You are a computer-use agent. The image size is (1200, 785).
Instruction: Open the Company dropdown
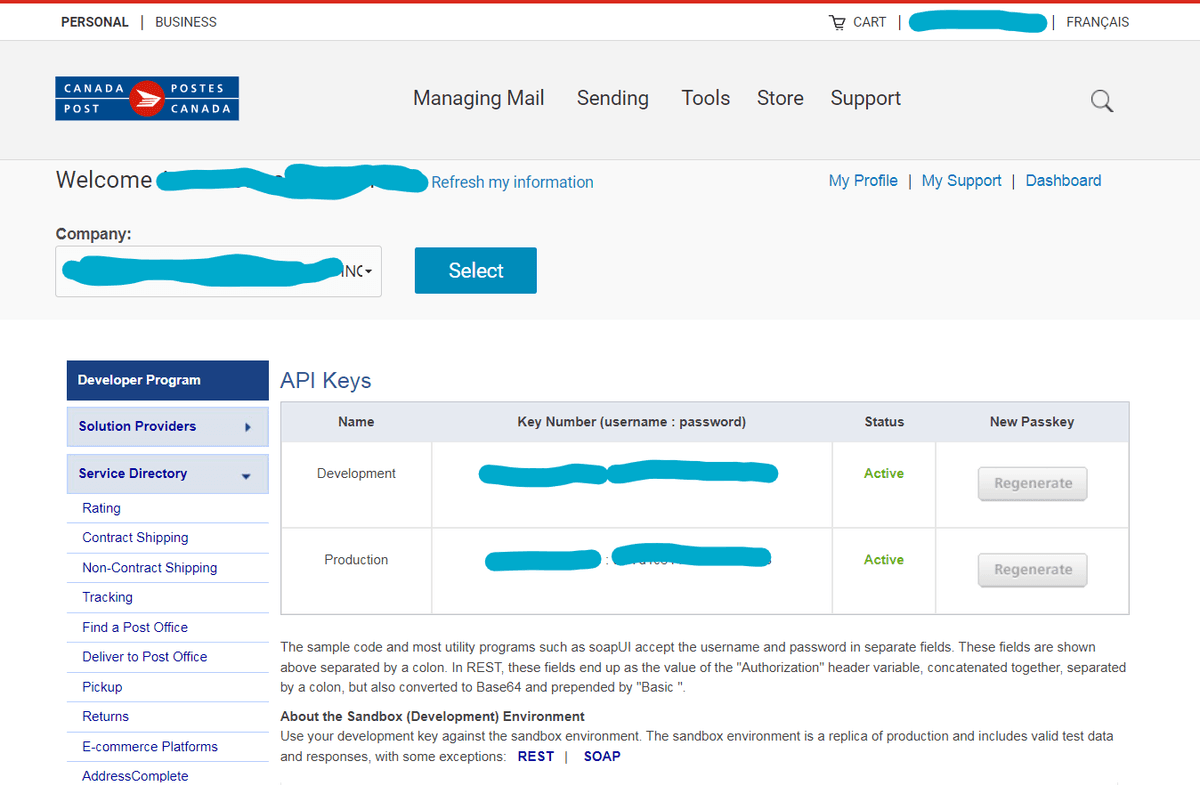pos(218,271)
